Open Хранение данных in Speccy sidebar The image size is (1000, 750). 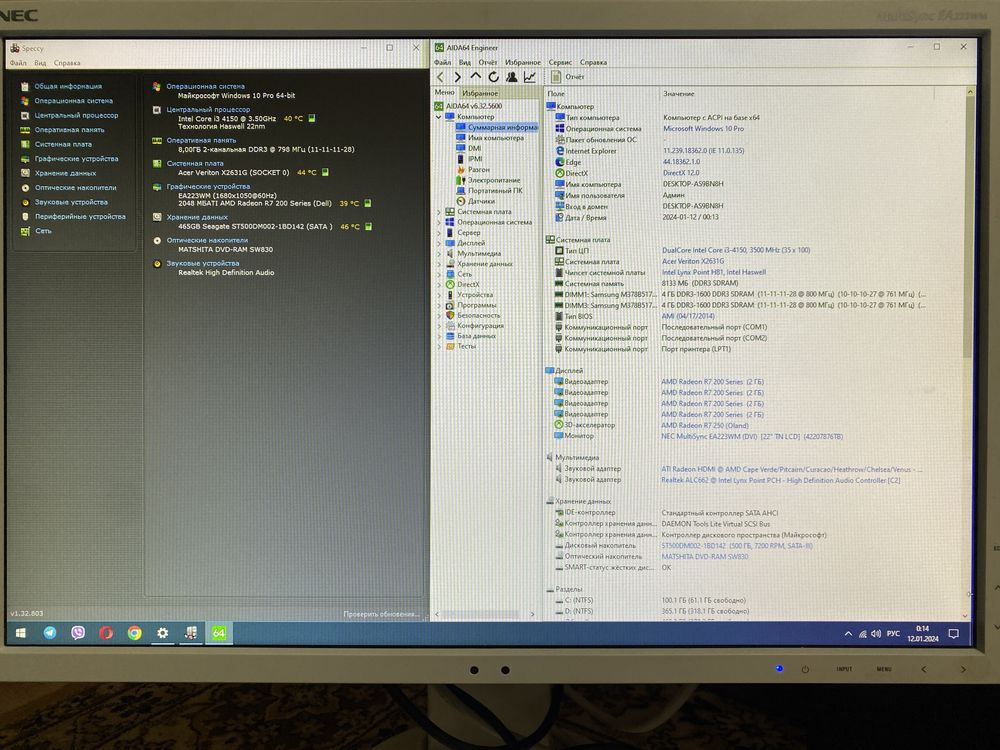pyautogui.click(x=58, y=173)
